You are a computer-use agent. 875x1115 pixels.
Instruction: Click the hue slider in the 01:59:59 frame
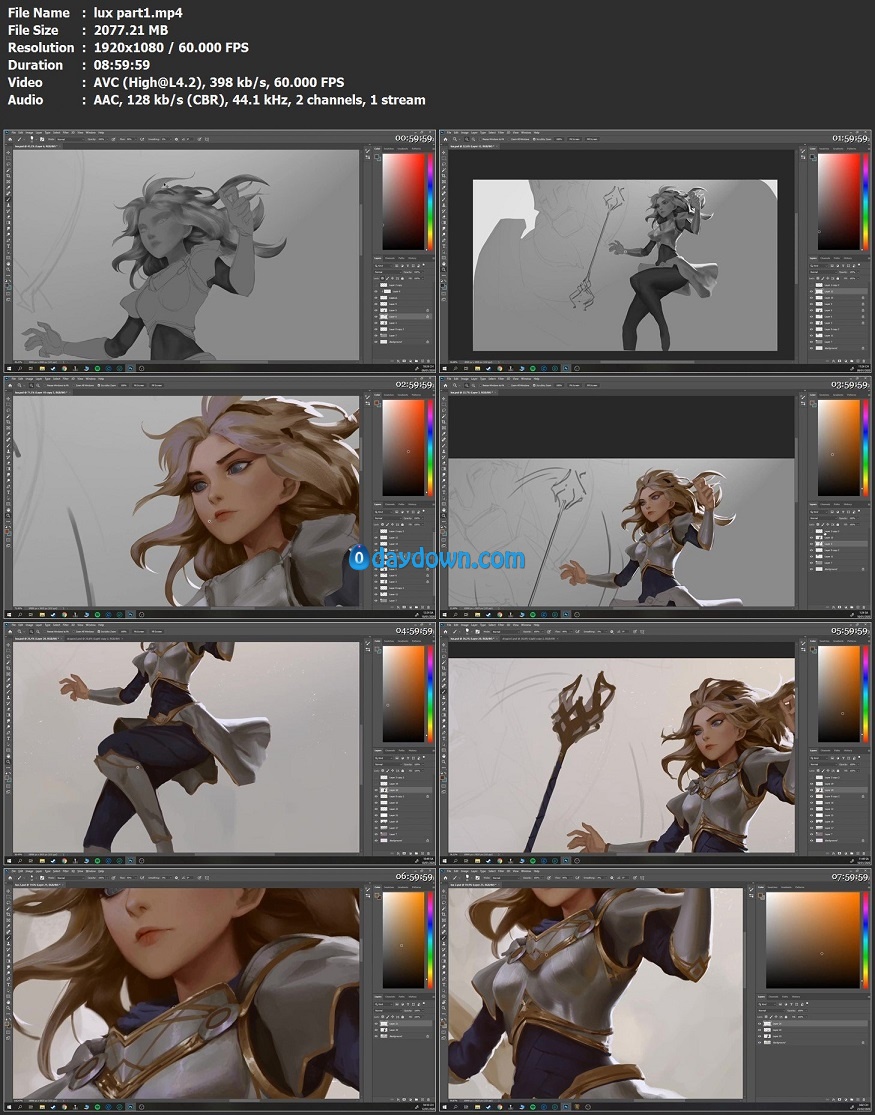click(x=865, y=201)
